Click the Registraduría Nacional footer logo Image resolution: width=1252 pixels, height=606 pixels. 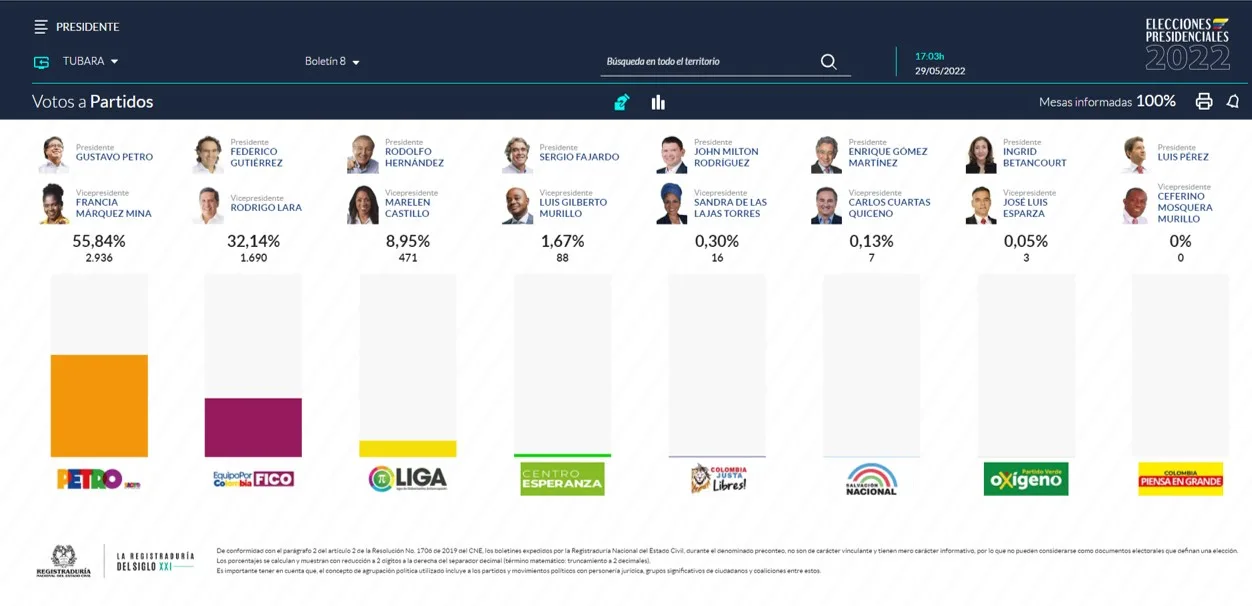point(63,560)
